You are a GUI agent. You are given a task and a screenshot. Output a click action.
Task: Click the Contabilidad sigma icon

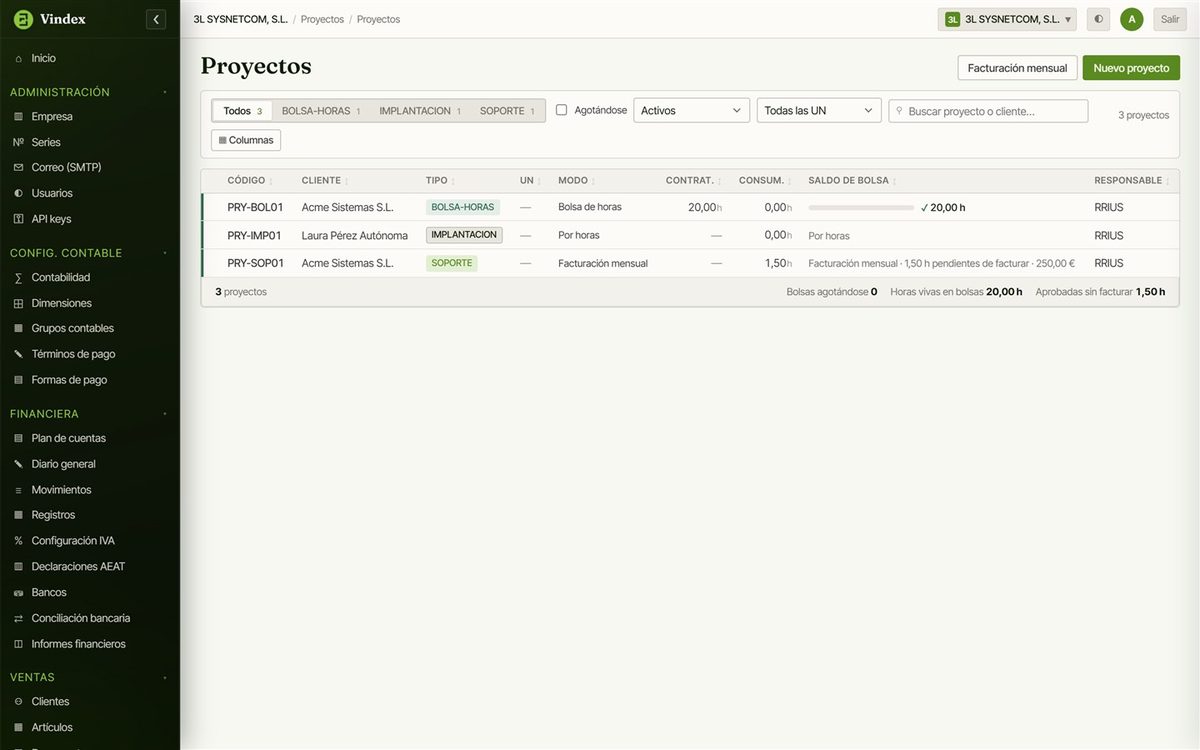point(18,278)
